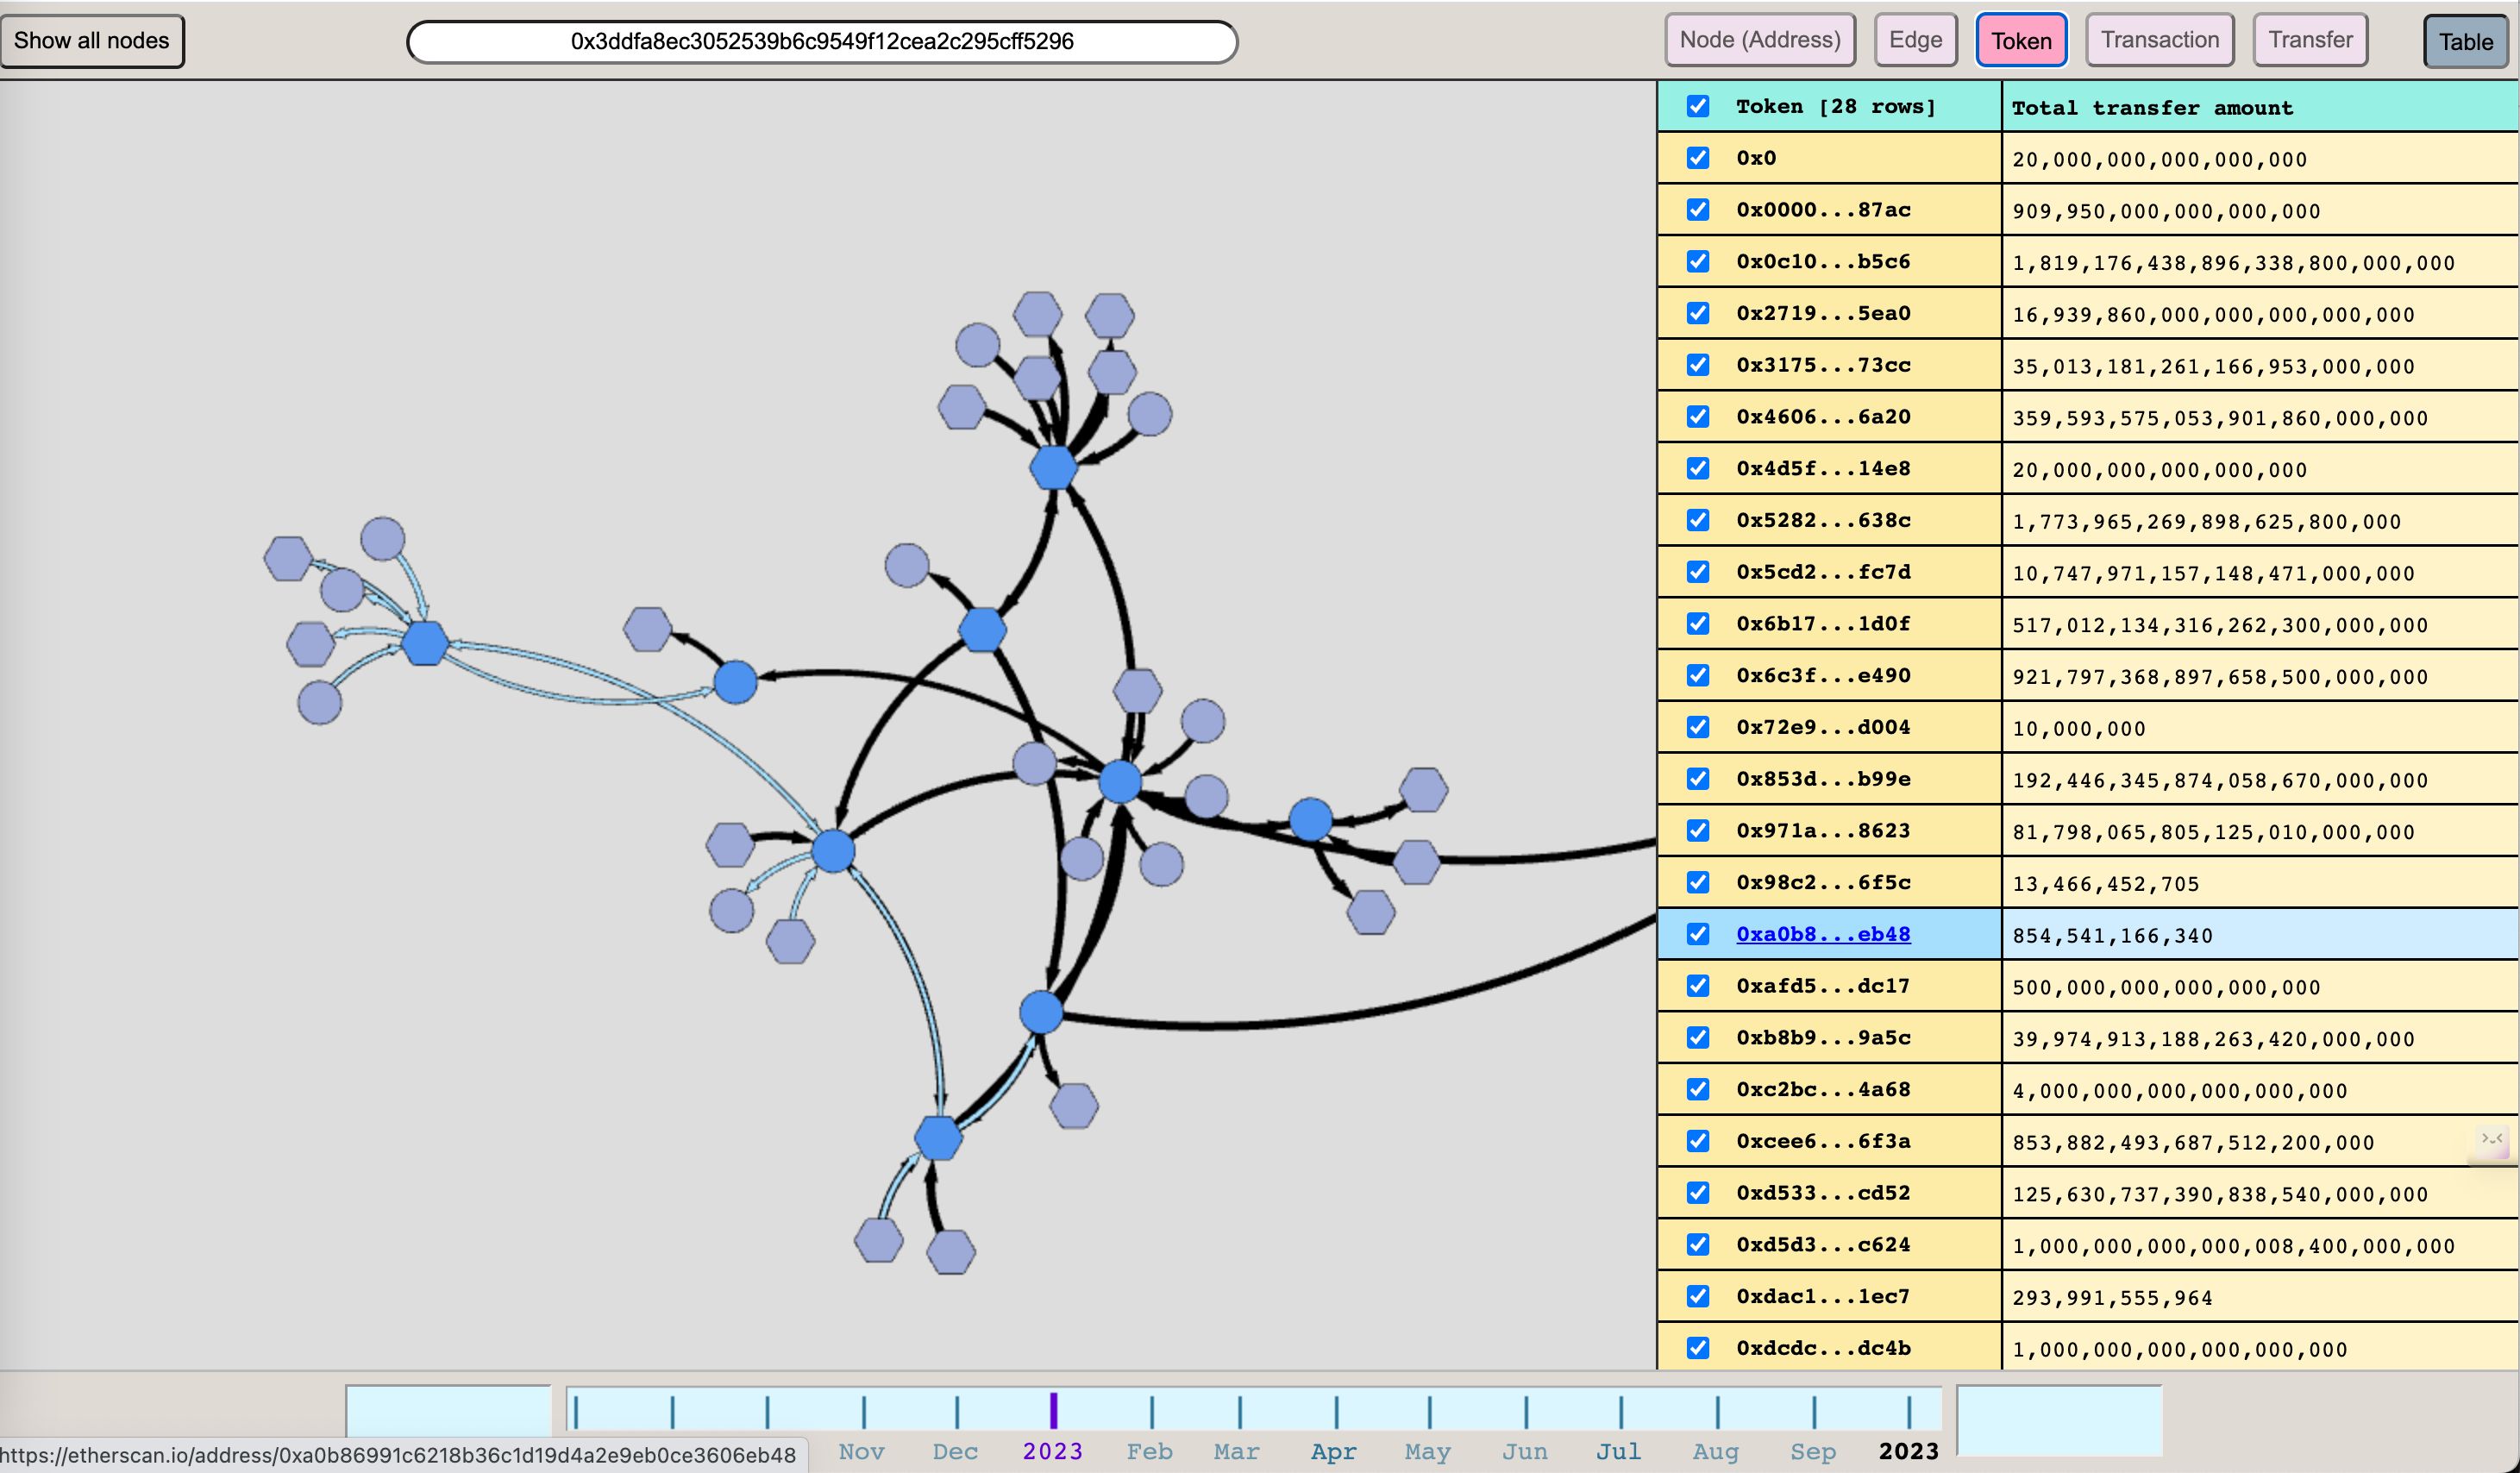The image size is (2520, 1473).
Task: Select the rightmost blue circle node
Action: tap(1310, 819)
